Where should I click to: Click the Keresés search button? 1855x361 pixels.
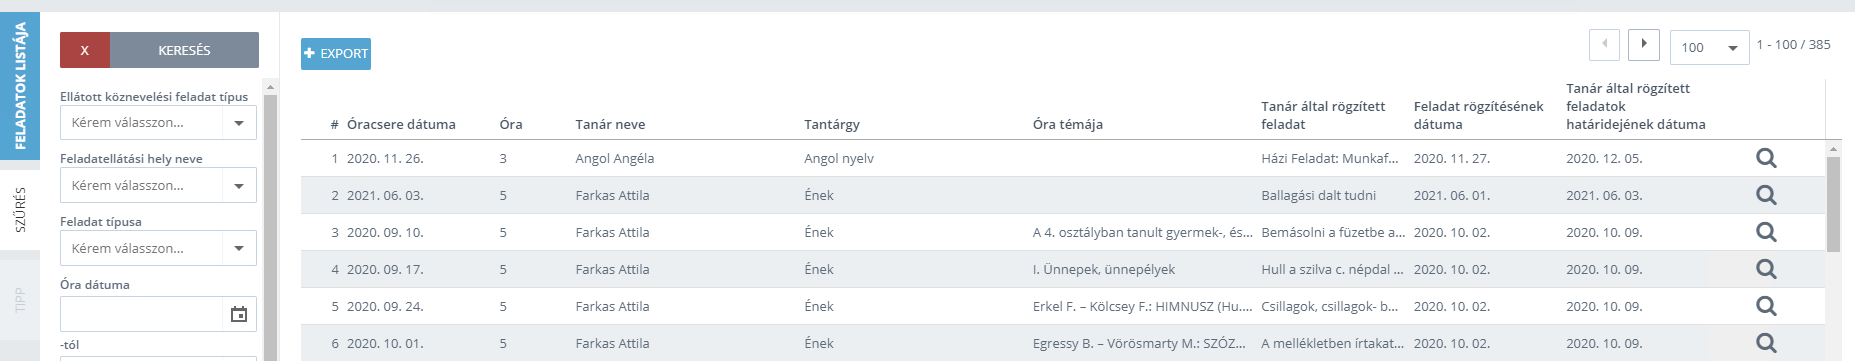pos(184,50)
